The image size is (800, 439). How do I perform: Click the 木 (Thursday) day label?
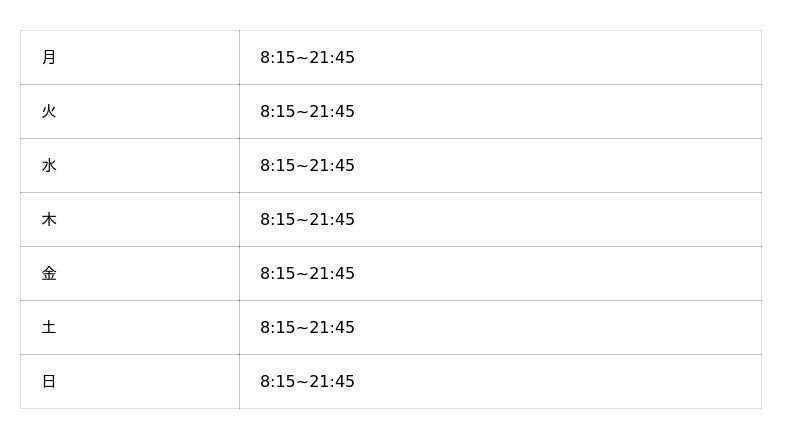pyautogui.click(x=49, y=220)
